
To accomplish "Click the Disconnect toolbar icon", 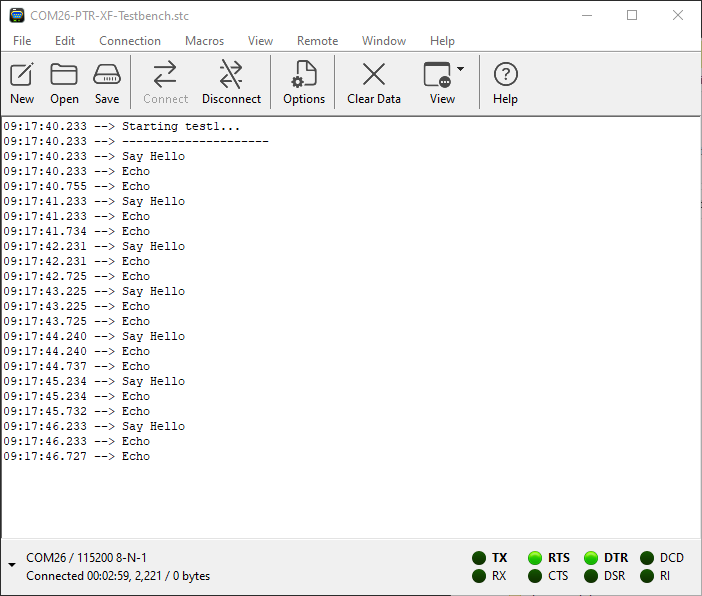I will tap(231, 75).
